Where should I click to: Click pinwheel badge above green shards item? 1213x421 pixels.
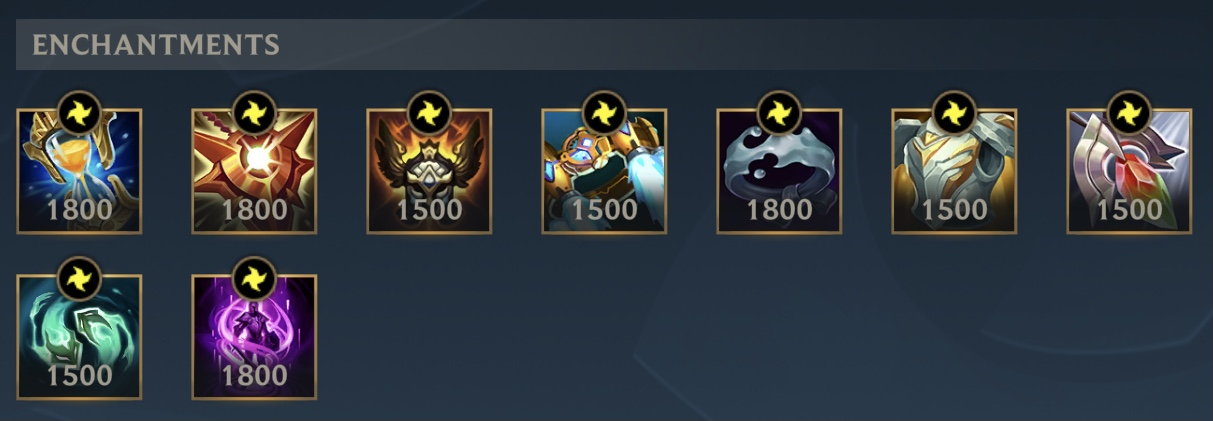[79, 278]
